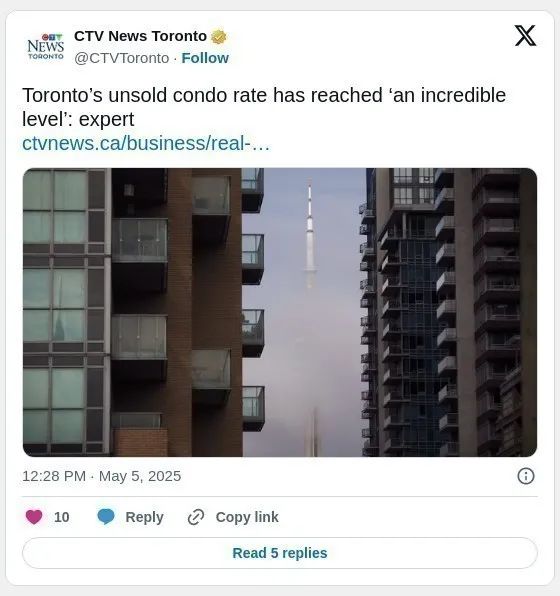Click the blue reply speech bubble icon

coord(106,517)
